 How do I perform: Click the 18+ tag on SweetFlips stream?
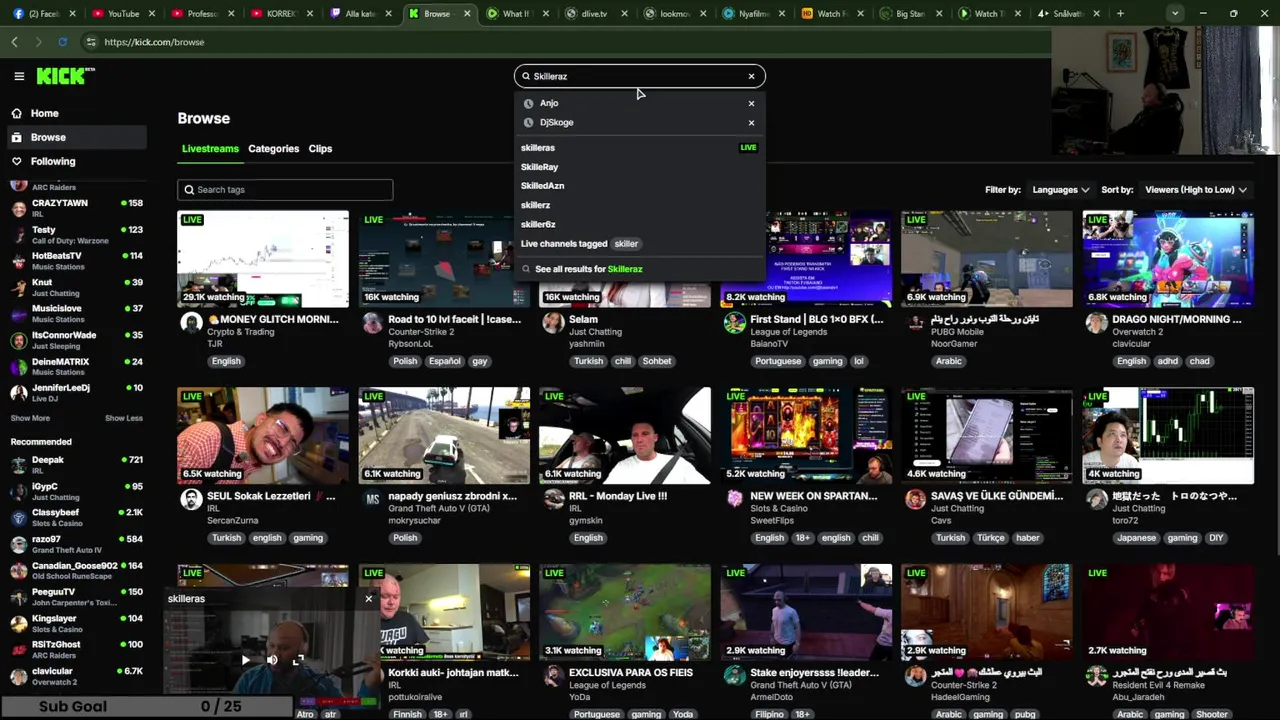click(x=803, y=538)
